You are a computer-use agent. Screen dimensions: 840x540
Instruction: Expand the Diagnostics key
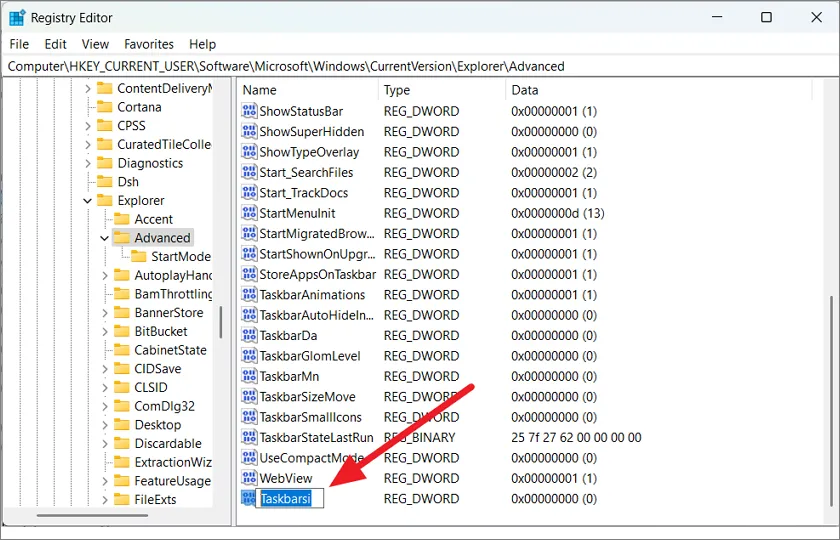pyautogui.click(x=88, y=163)
